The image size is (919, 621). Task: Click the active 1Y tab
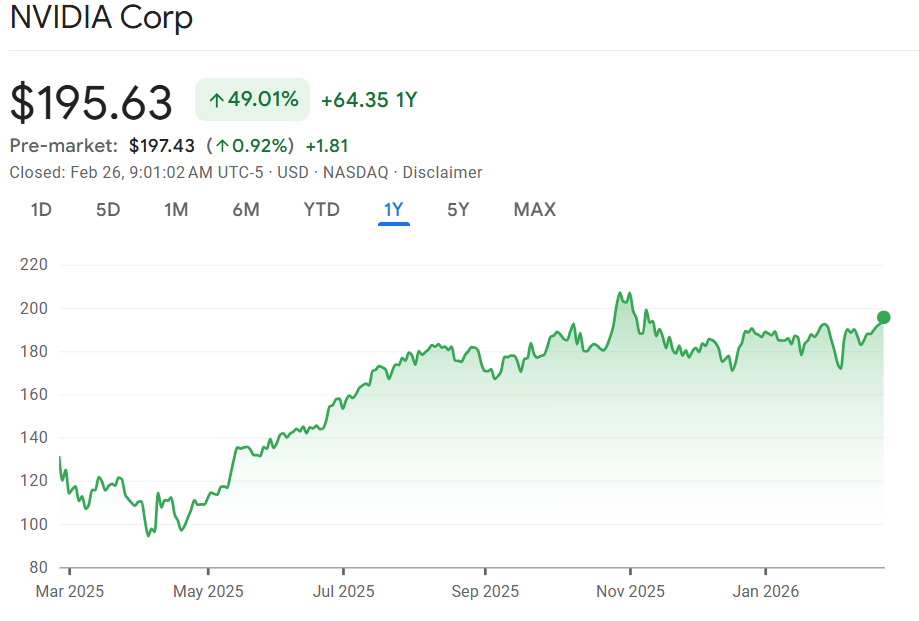pyautogui.click(x=393, y=210)
